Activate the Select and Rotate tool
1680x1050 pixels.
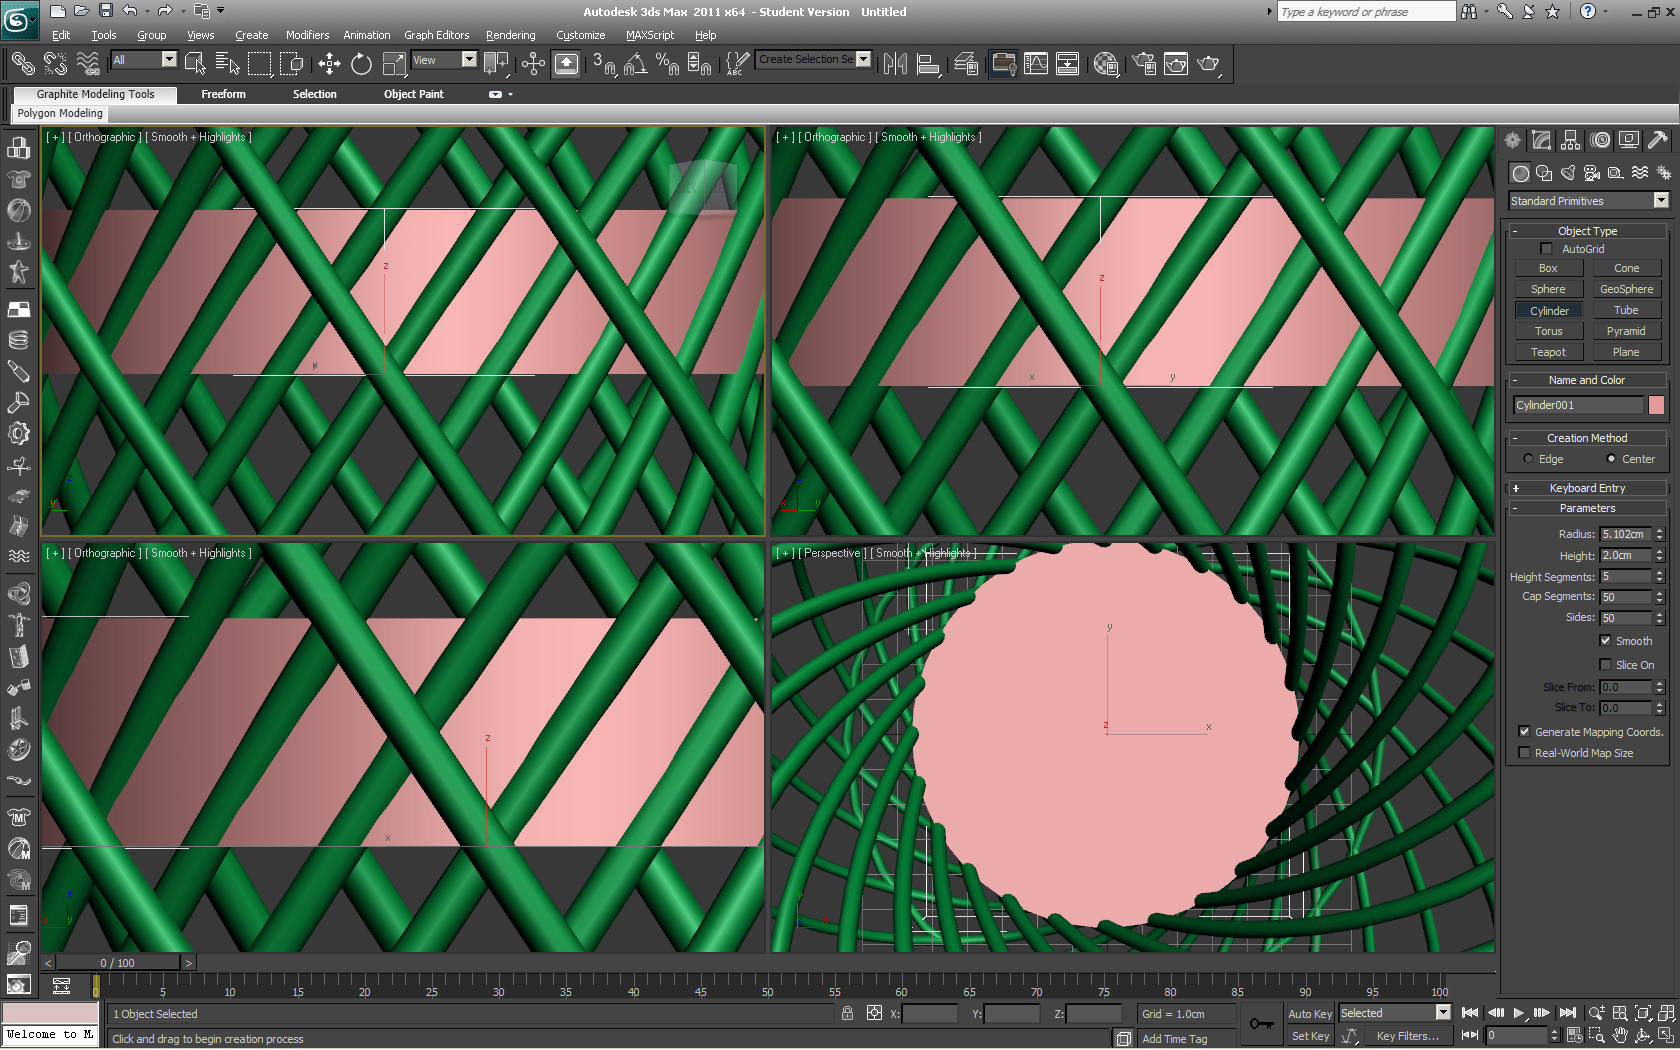(x=361, y=64)
